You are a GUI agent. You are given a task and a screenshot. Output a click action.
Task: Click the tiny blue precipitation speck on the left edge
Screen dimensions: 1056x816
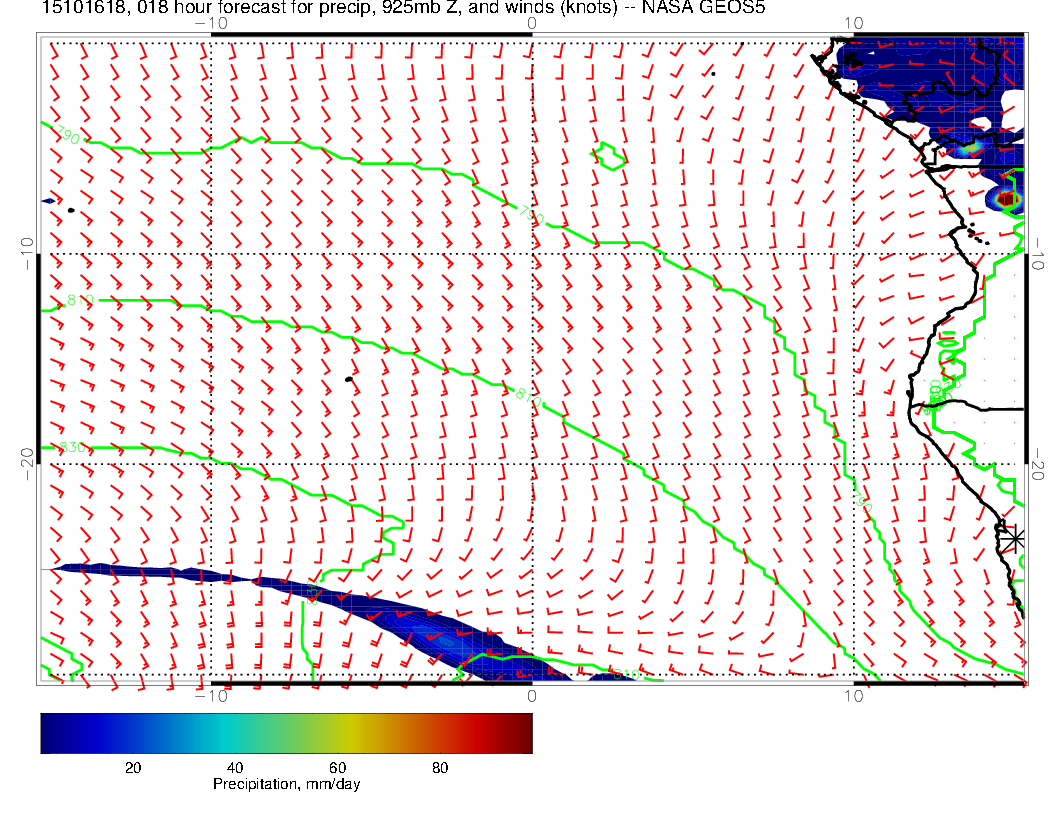(48, 201)
